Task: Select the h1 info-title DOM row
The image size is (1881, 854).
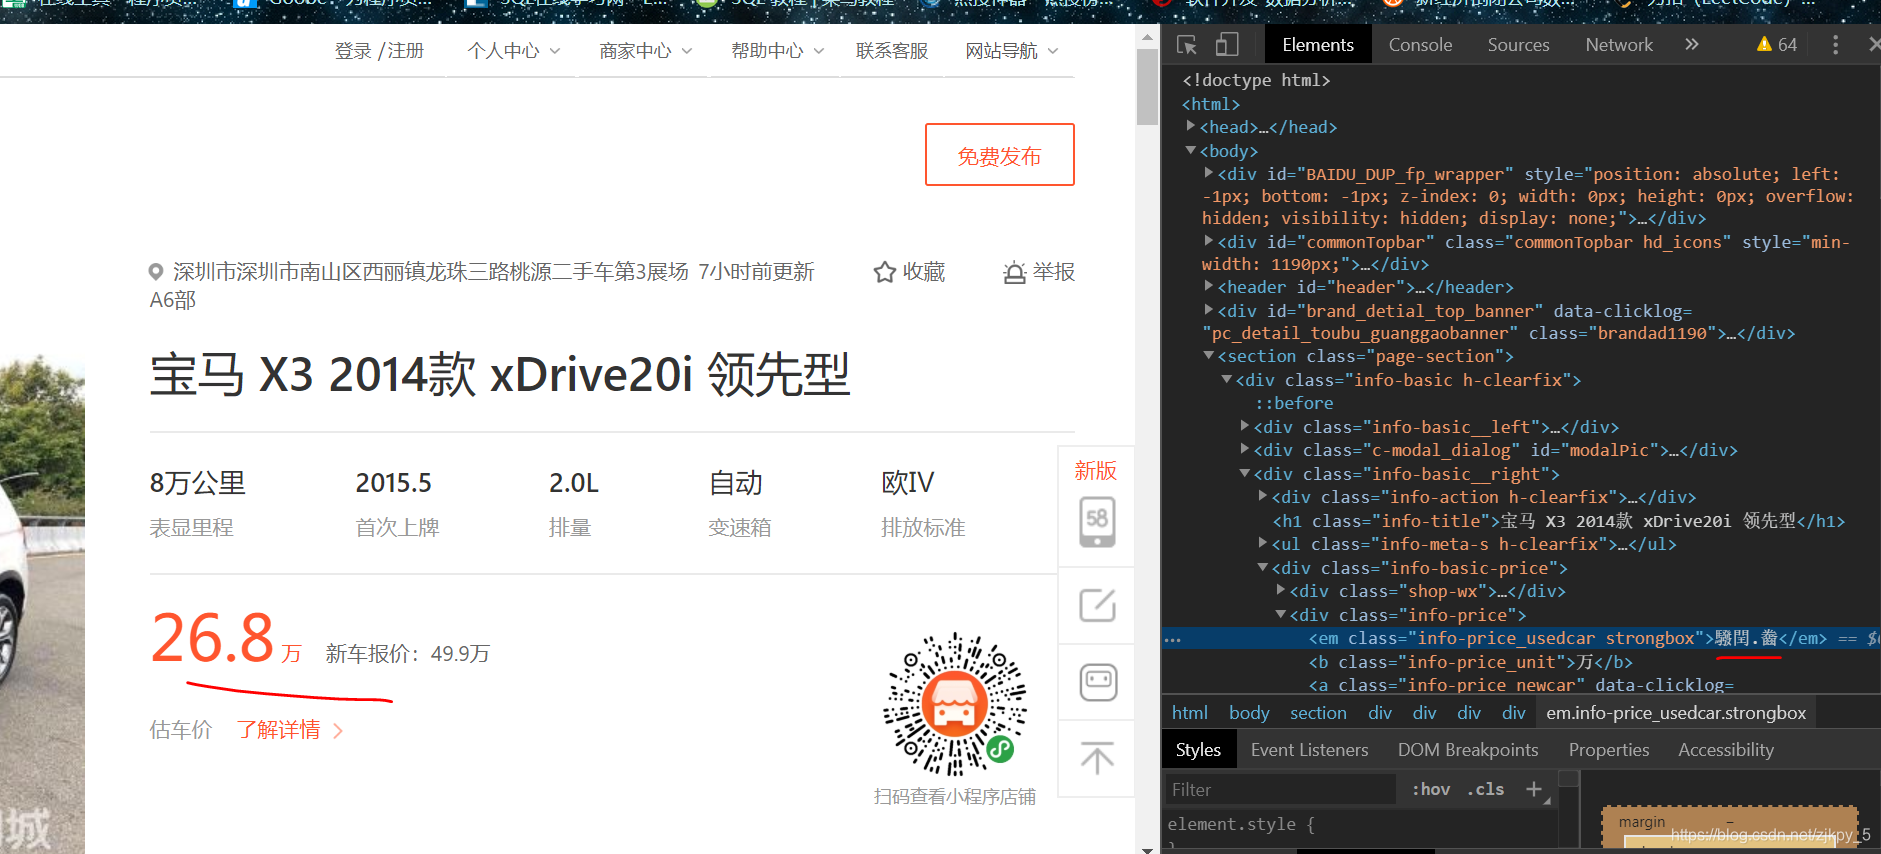Action: tap(1558, 521)
